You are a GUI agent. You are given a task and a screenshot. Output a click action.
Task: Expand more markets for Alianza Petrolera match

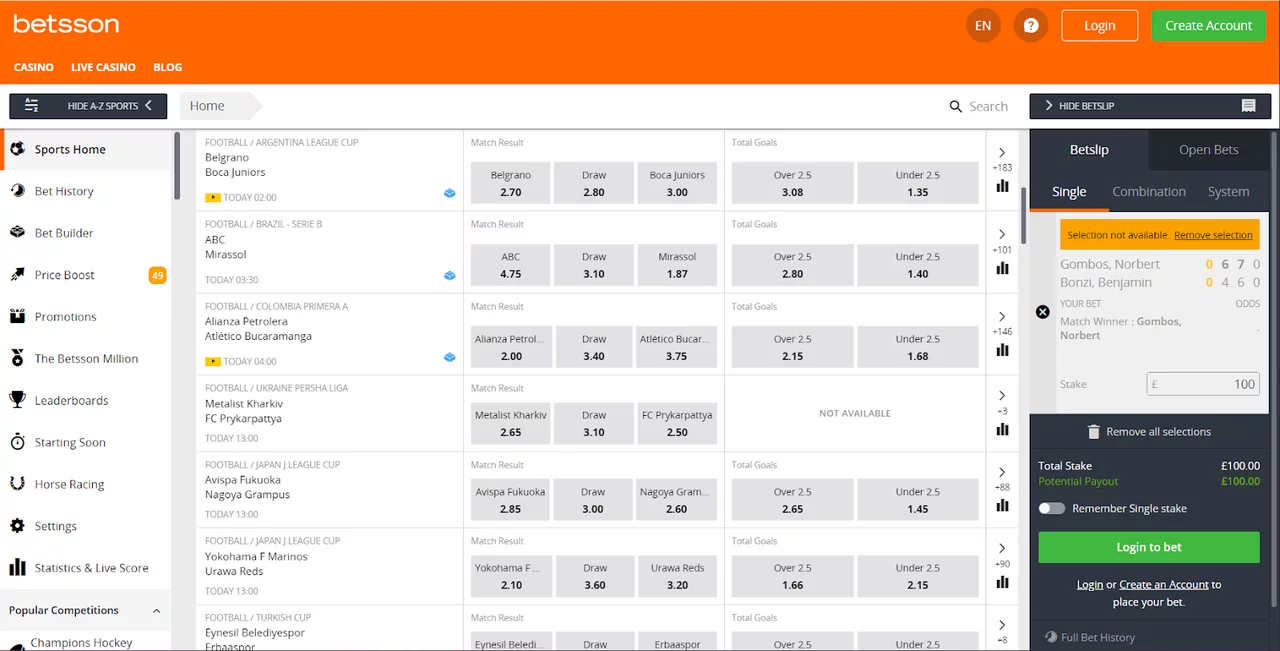[1002, 316]
